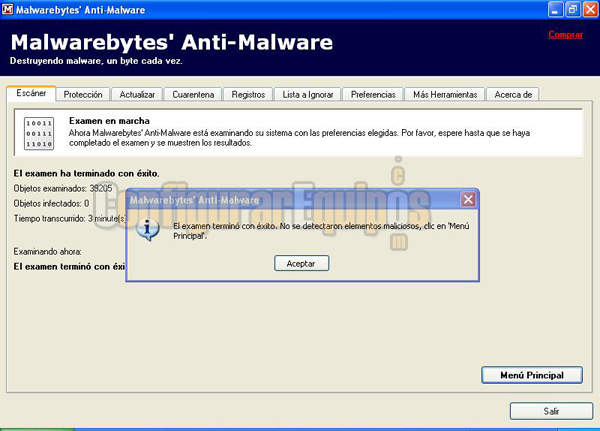This screenshot has width=600, height=431.
Task: Click the blue information bubble icon
Action: pos(148,229)
